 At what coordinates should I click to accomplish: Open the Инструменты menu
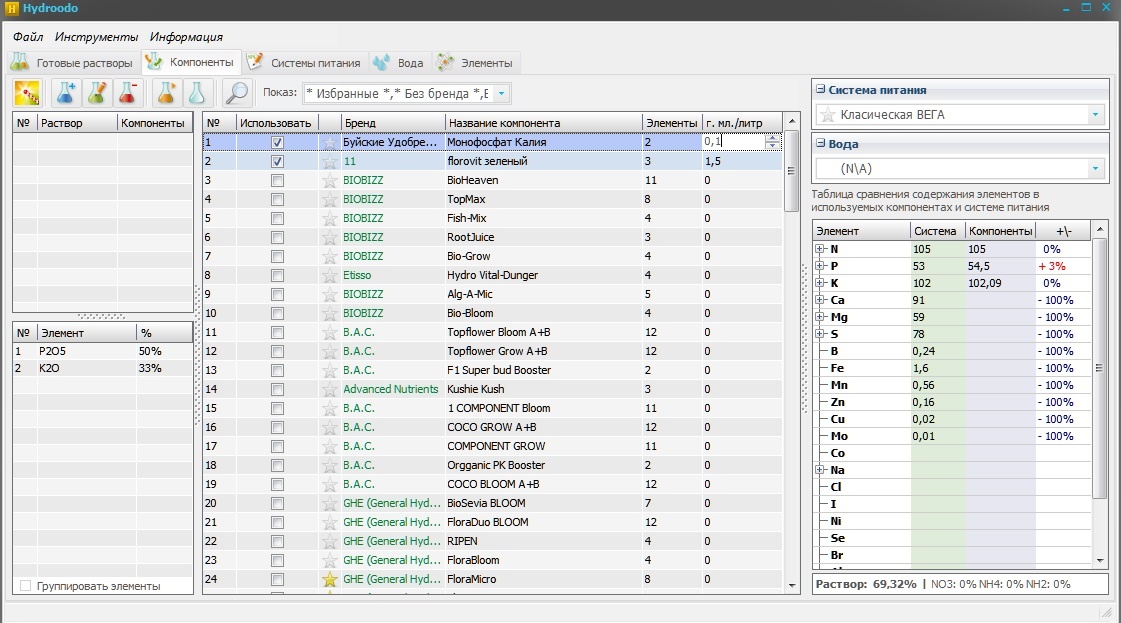coord(96,36)
